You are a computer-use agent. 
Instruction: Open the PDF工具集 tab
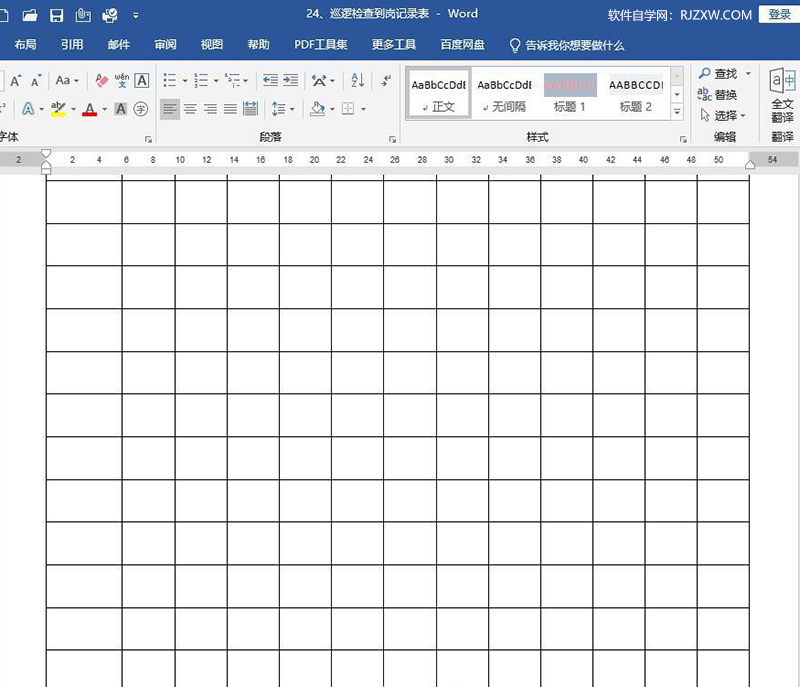pyautogui.click(x=321, y=45)
